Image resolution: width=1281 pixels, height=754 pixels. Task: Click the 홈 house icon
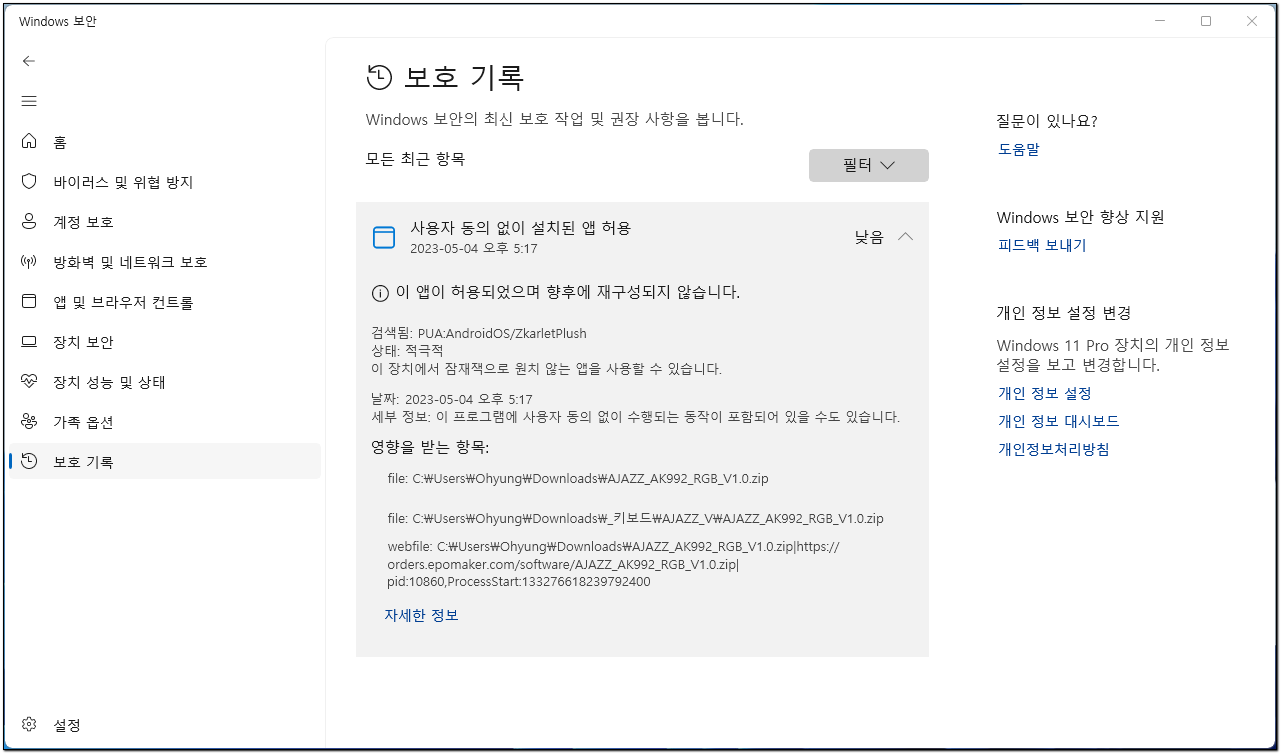[x=29, y=142]
